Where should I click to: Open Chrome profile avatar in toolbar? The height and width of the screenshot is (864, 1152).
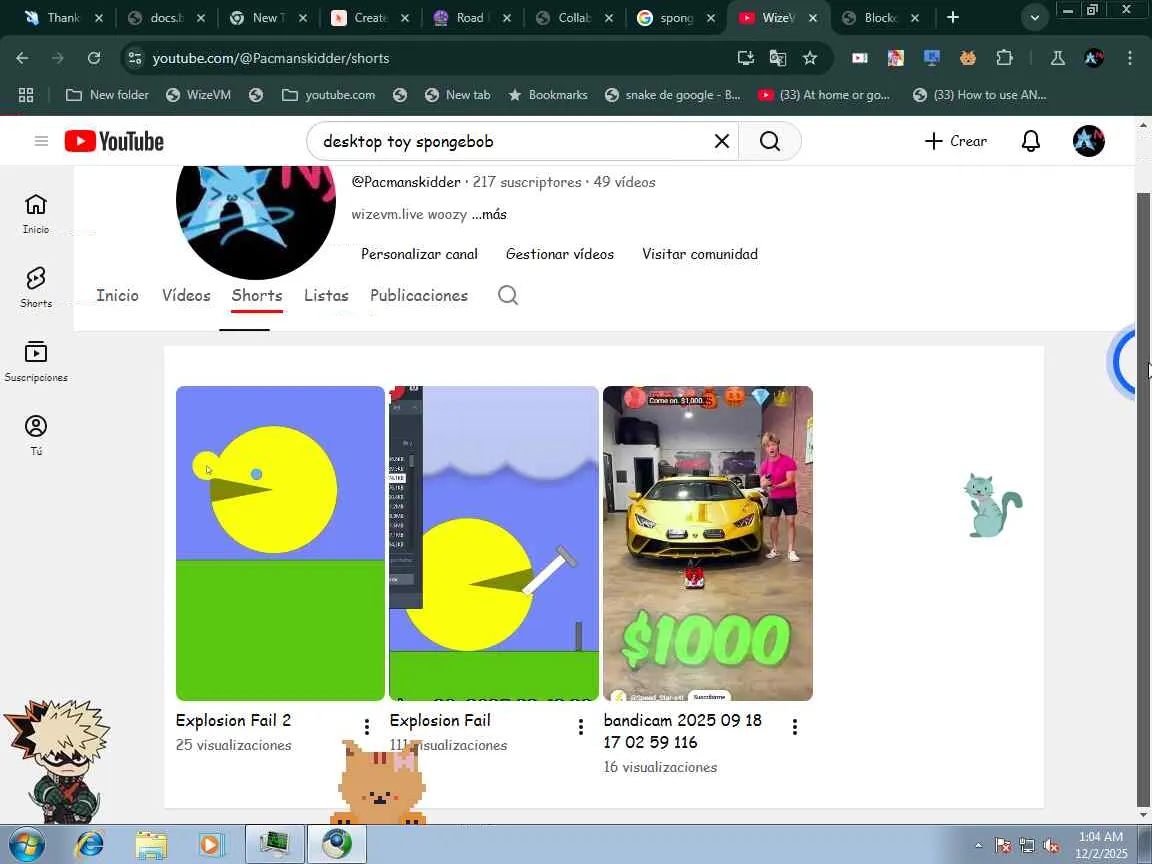tap(1093, 58)
